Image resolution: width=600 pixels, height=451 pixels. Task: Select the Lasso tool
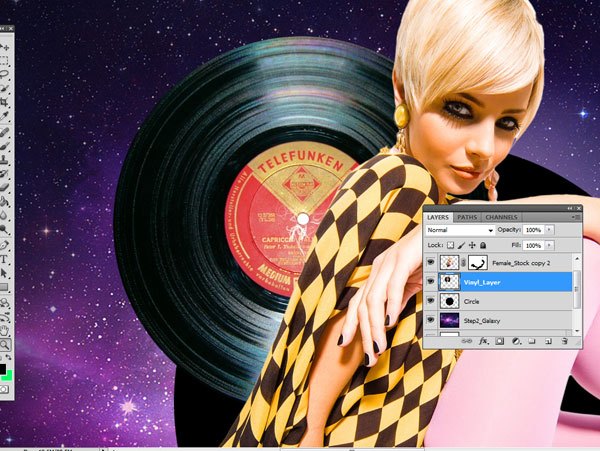coord(5,73)
